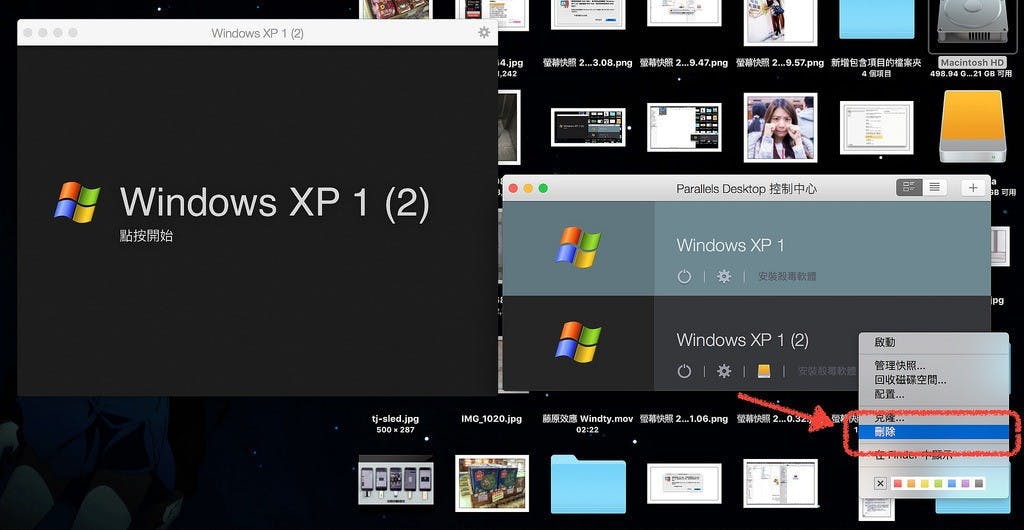1024x530 pixels.
Task: Zoom the Parallels Desktop 控制中心 window
Action: coord(543,189)
